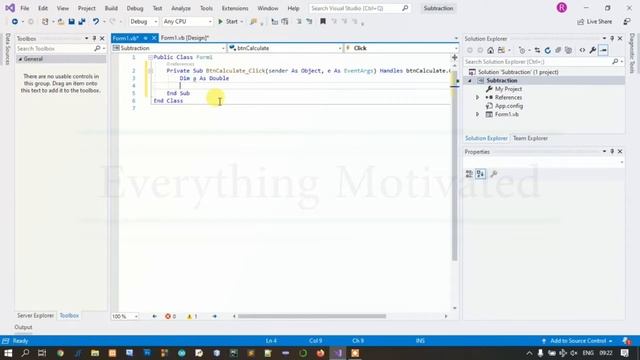
Task: Open the File menu
Action: pyautogui.click(x=24, y=8)
